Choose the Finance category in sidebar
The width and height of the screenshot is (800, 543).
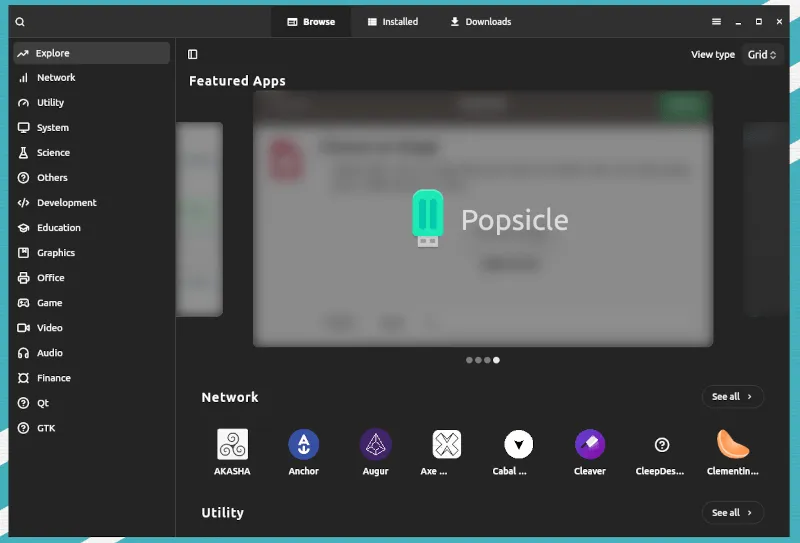tap(54, 378)
